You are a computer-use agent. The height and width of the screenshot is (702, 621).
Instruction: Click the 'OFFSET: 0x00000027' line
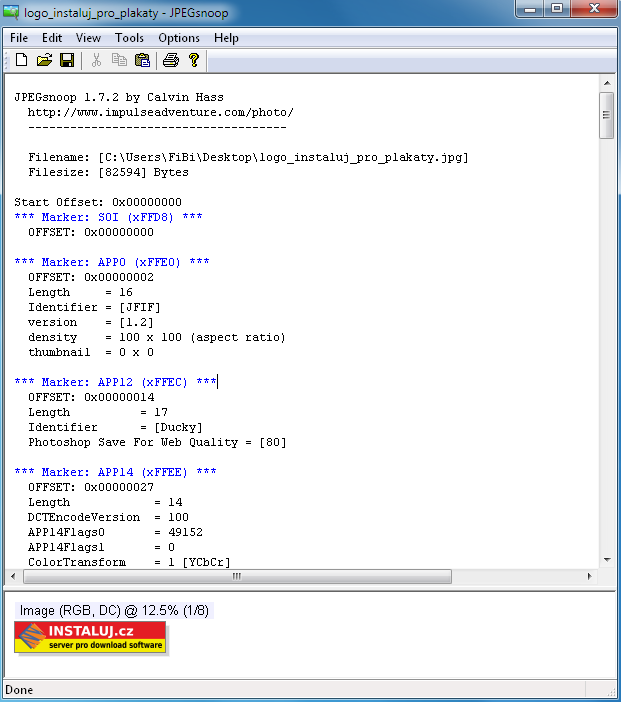coord(91,488)
